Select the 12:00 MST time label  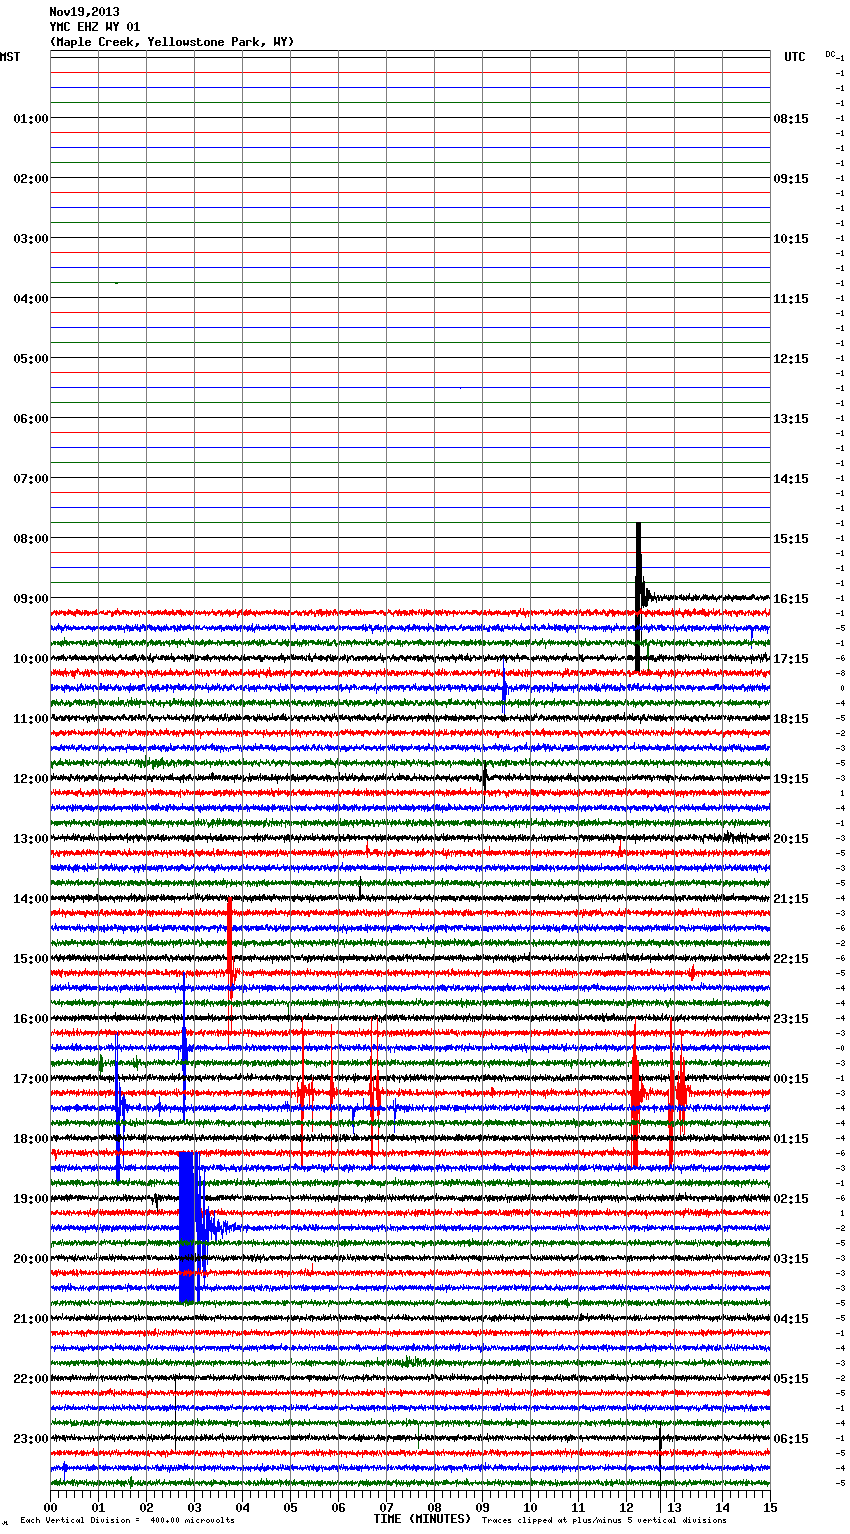pyautogui.click(x=31, y=779)
